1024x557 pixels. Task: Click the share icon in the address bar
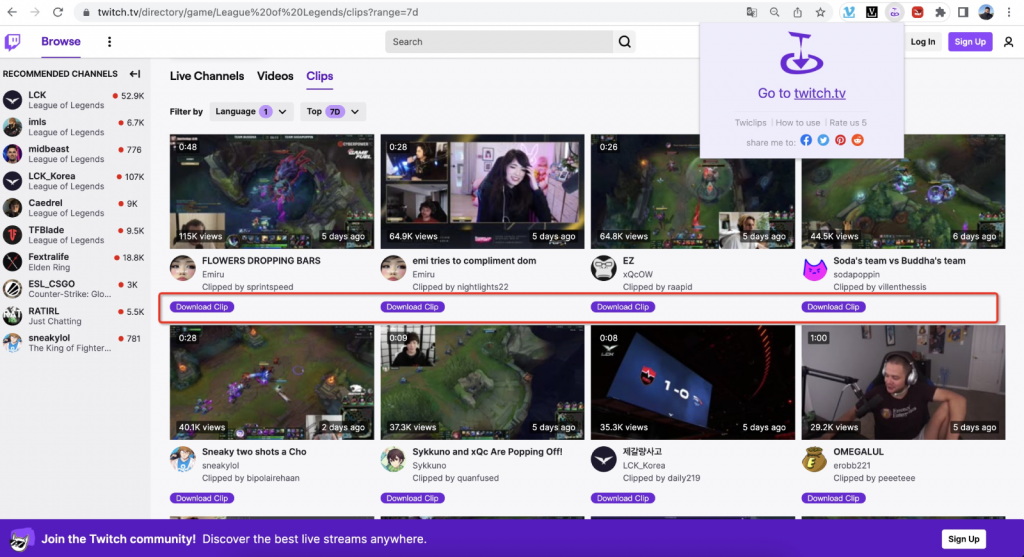(797, 12)
